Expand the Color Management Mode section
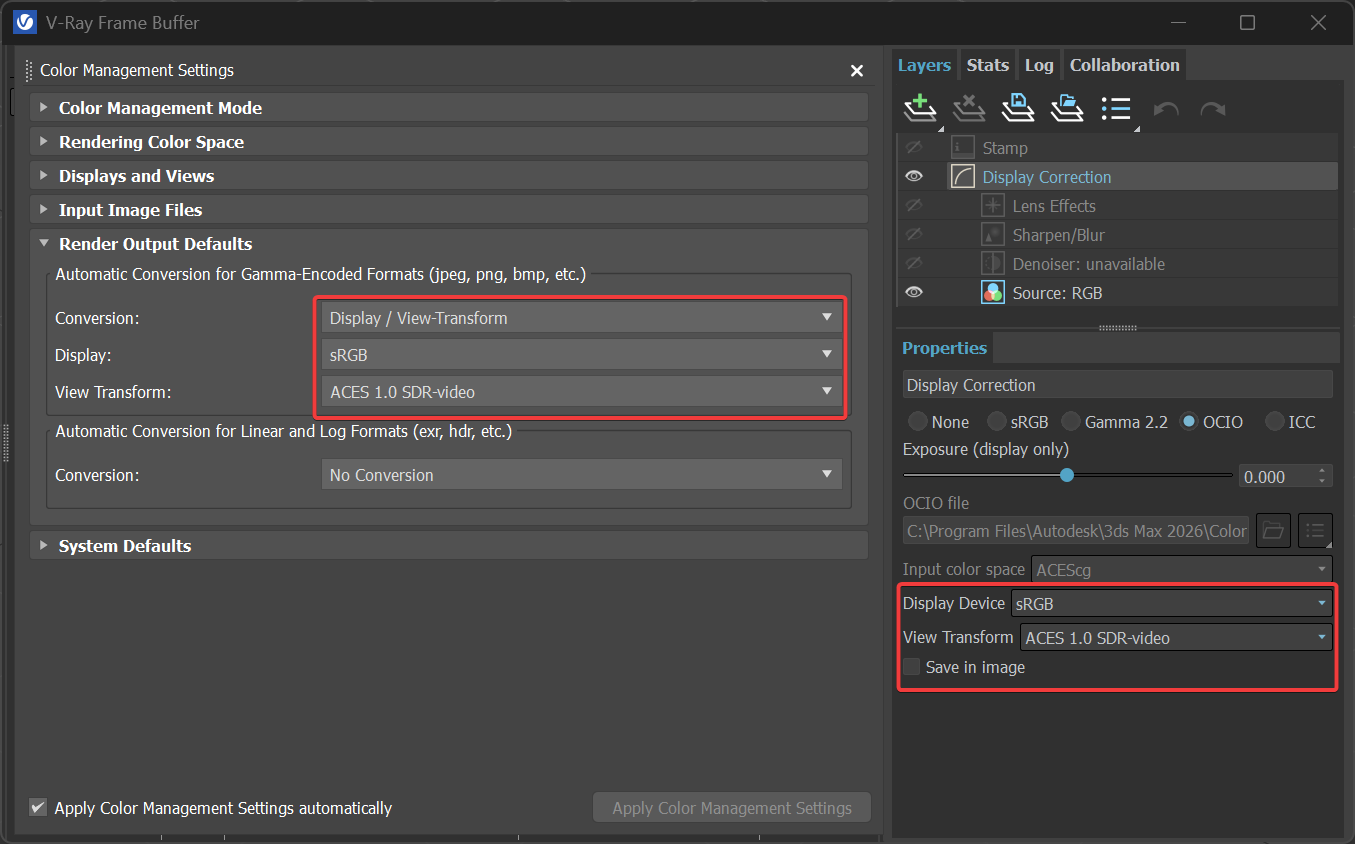 tap(43, 108)
